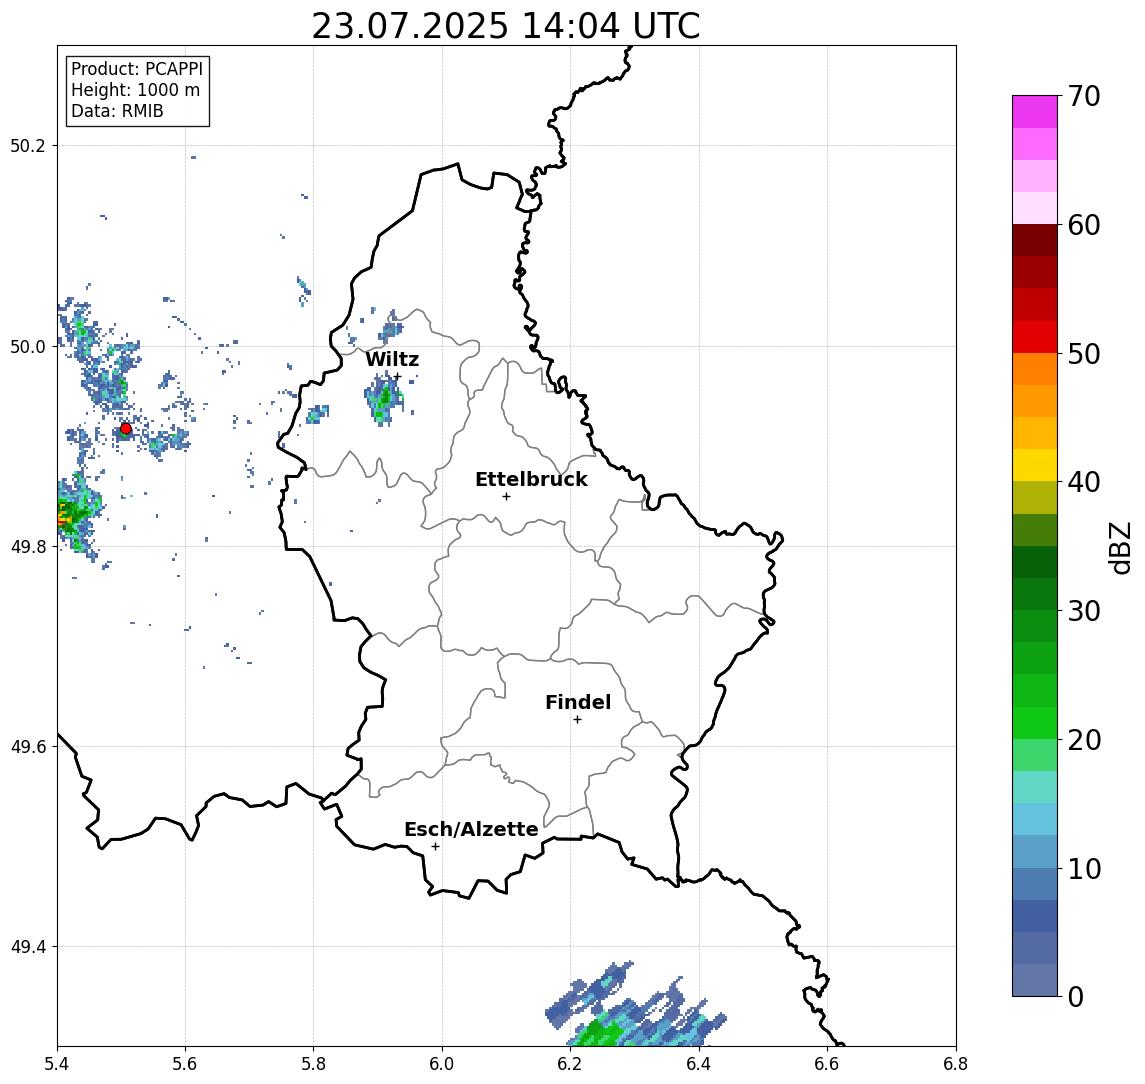Click the 50.0 latitude axis label

click(28, 346)
